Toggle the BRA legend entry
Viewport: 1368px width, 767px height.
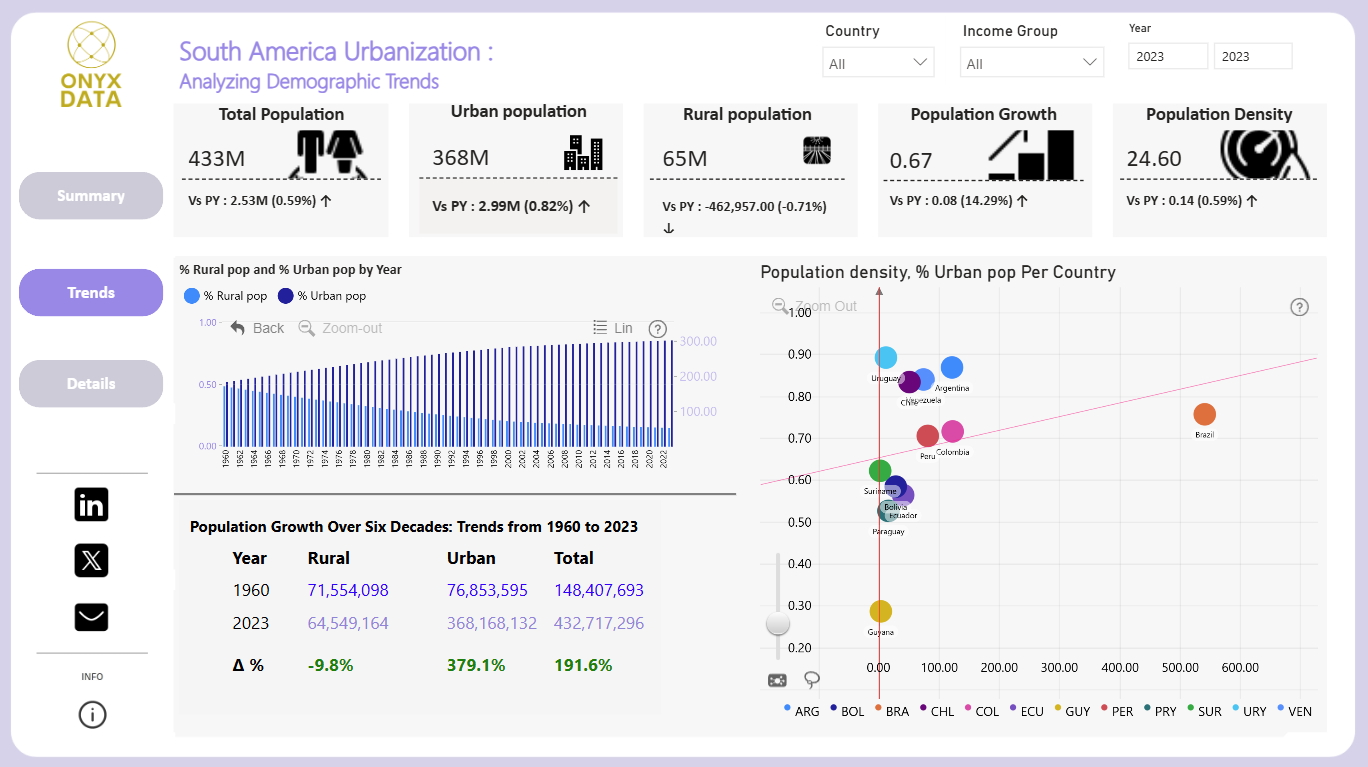tap(892, 711)
